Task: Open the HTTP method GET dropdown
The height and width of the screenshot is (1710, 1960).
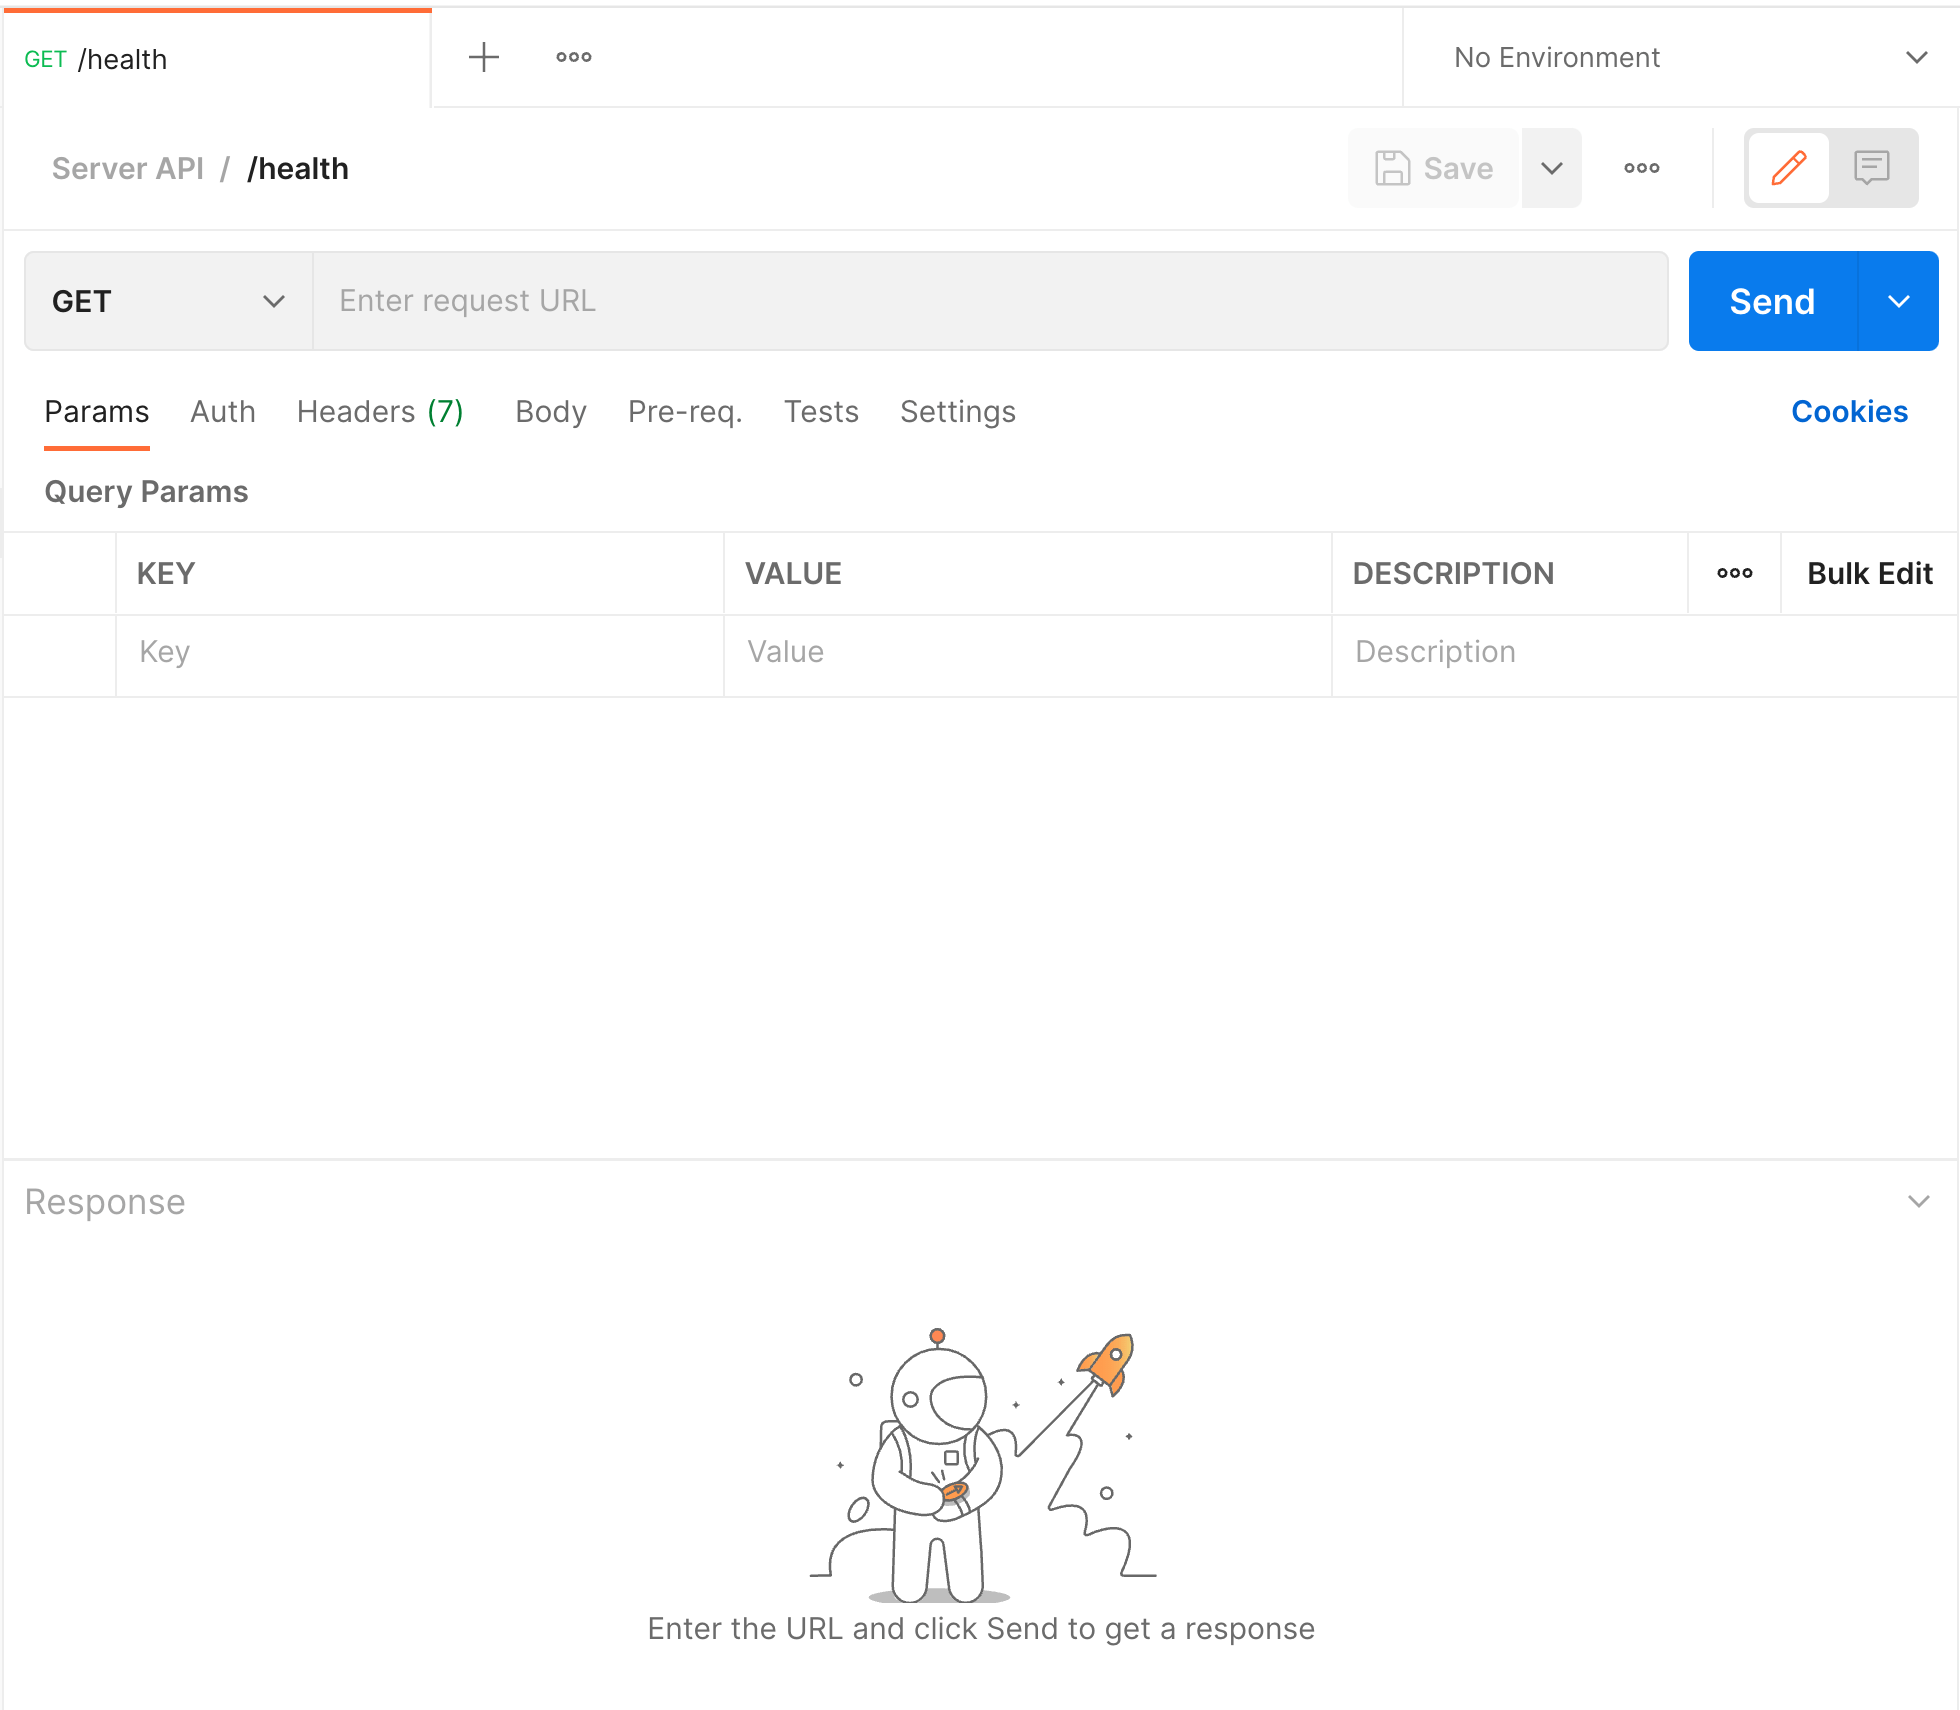Action: point(167,302)
